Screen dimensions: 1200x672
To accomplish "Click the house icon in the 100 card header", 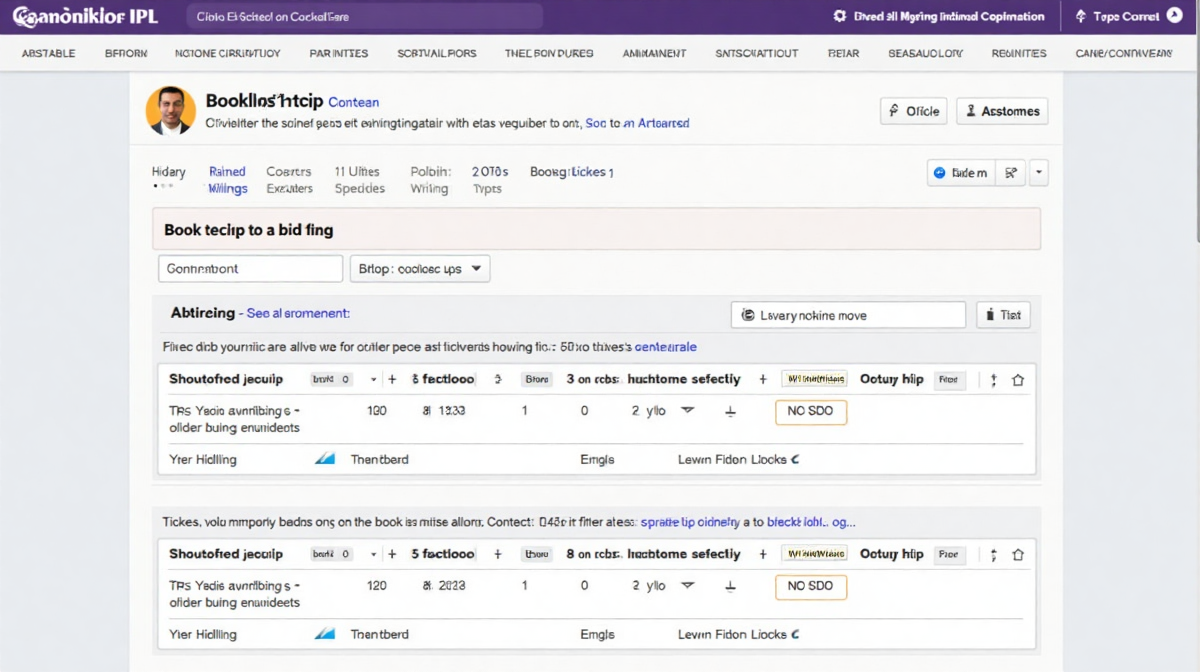I will [1018, 380].
